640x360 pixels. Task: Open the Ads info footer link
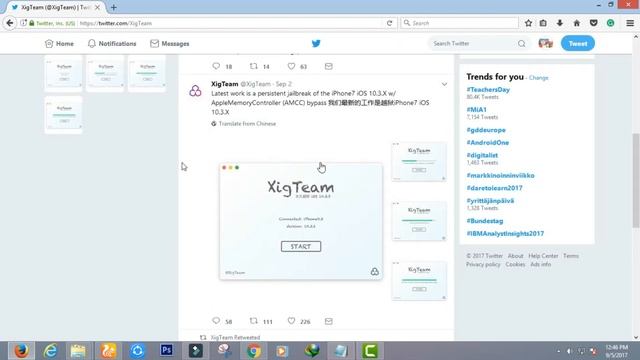coord(540,264)
